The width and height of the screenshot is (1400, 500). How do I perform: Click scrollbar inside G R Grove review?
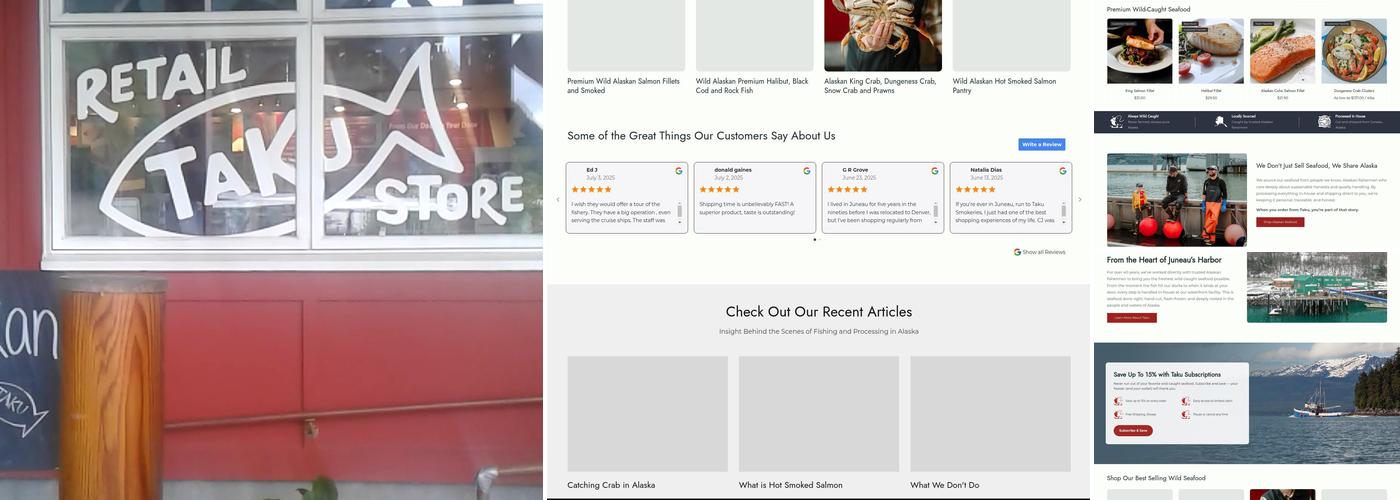click(936, 212)
